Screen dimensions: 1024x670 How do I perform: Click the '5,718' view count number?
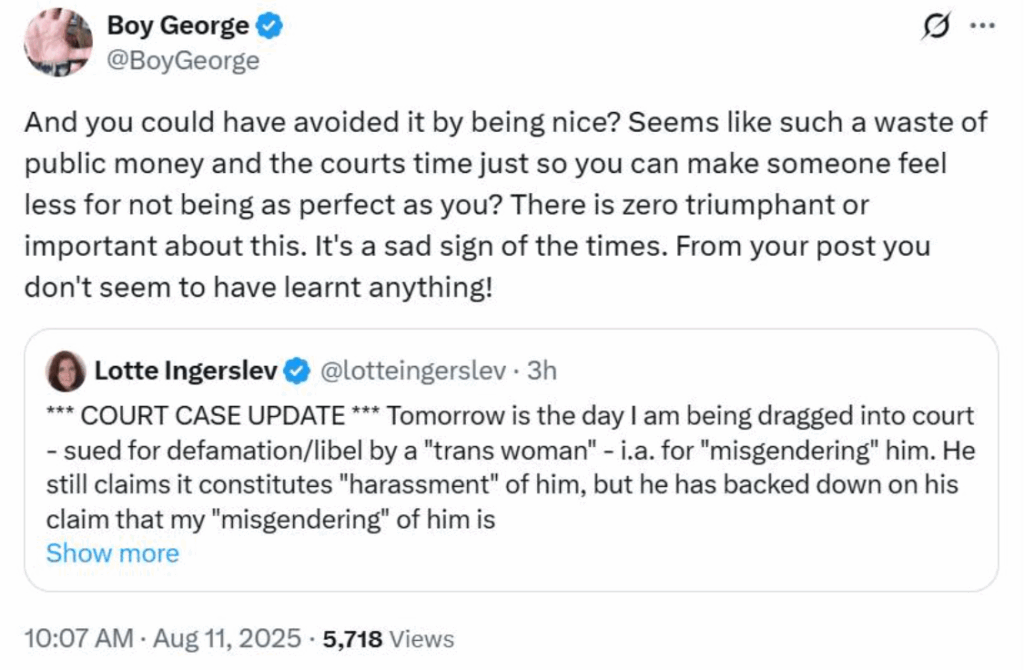click(x=347, y=637)
